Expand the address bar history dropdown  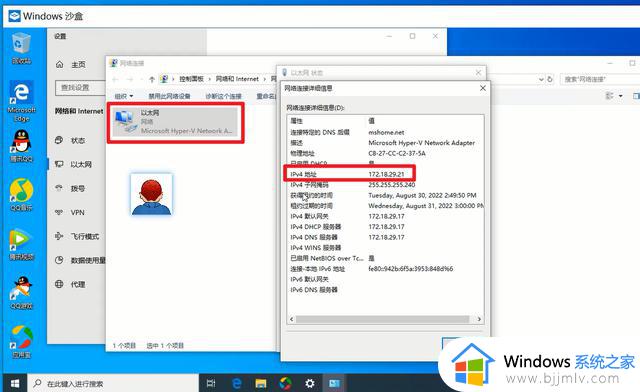coord(541,79)
